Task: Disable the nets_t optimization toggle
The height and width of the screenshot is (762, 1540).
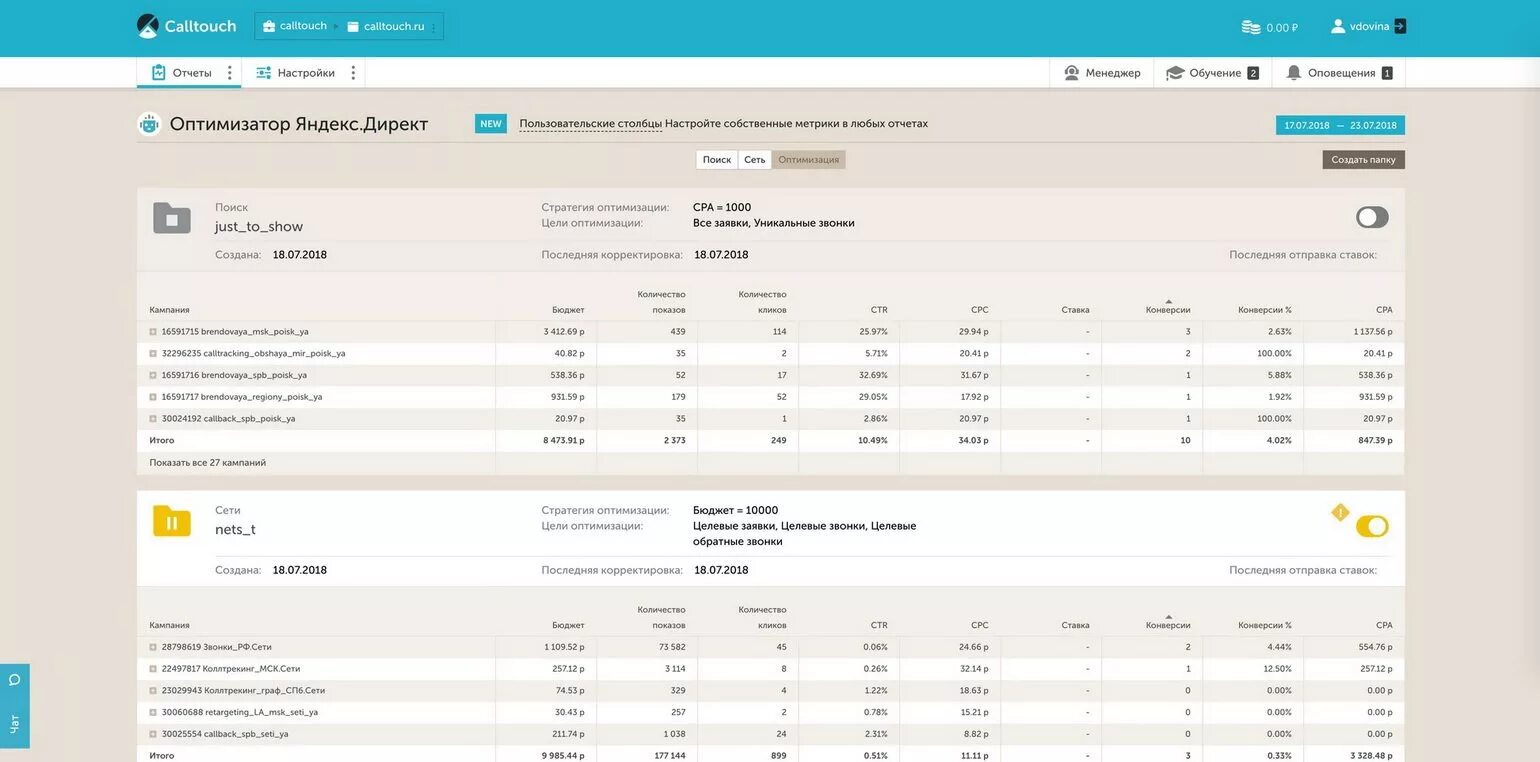Action: (x=1372, y=526)
